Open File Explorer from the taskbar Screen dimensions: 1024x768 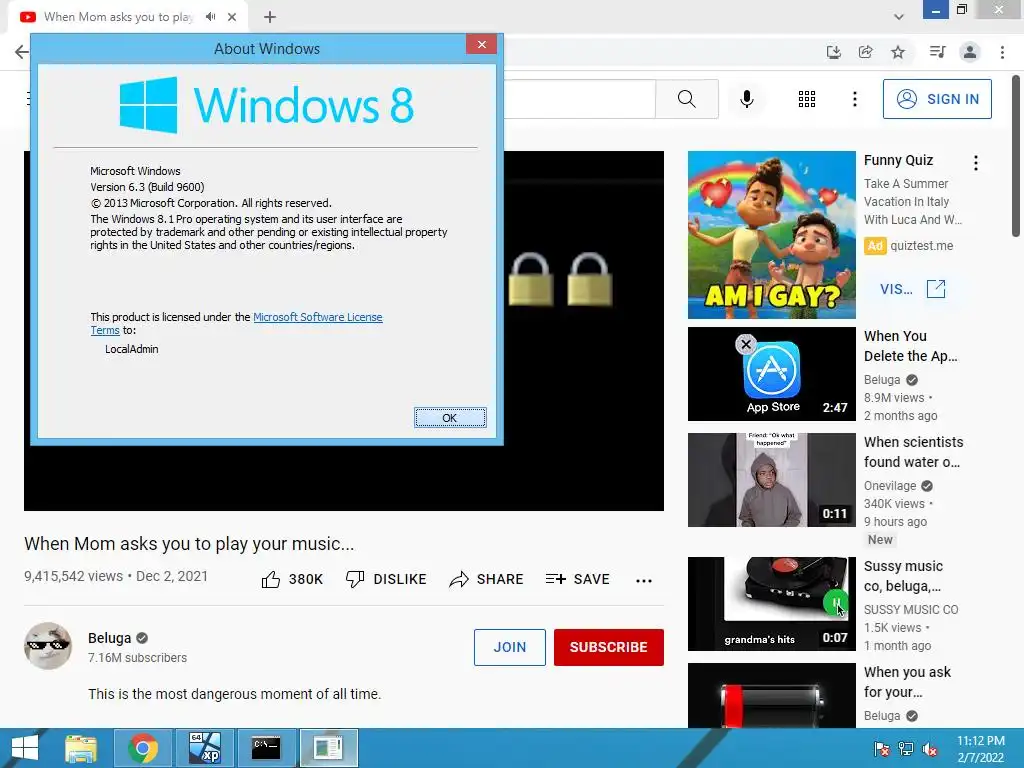coord(81,748)
